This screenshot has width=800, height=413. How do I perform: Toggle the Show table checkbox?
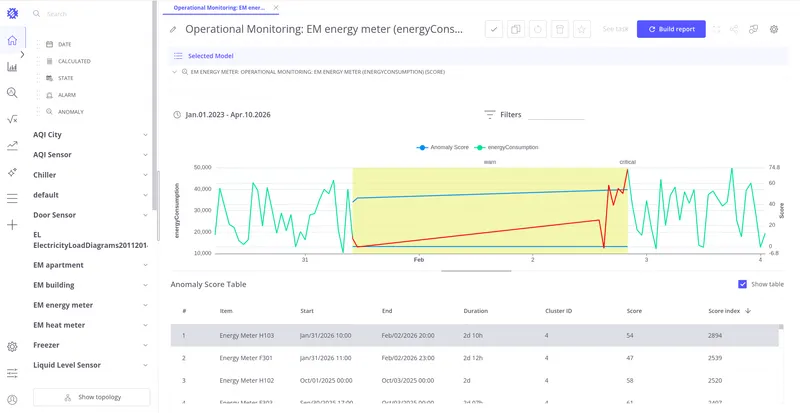pyautogui.click(x=742, y=284)
